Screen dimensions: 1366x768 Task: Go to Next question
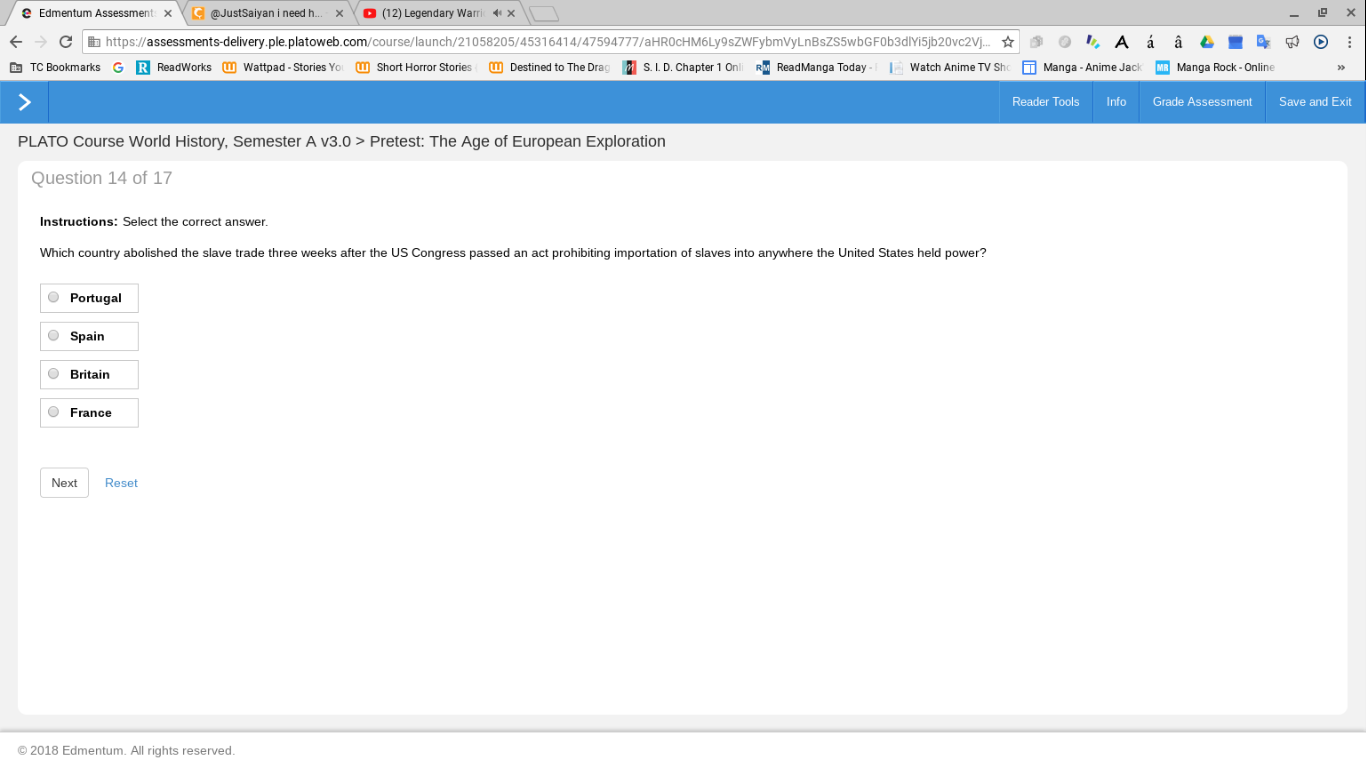tap(64, 483)
